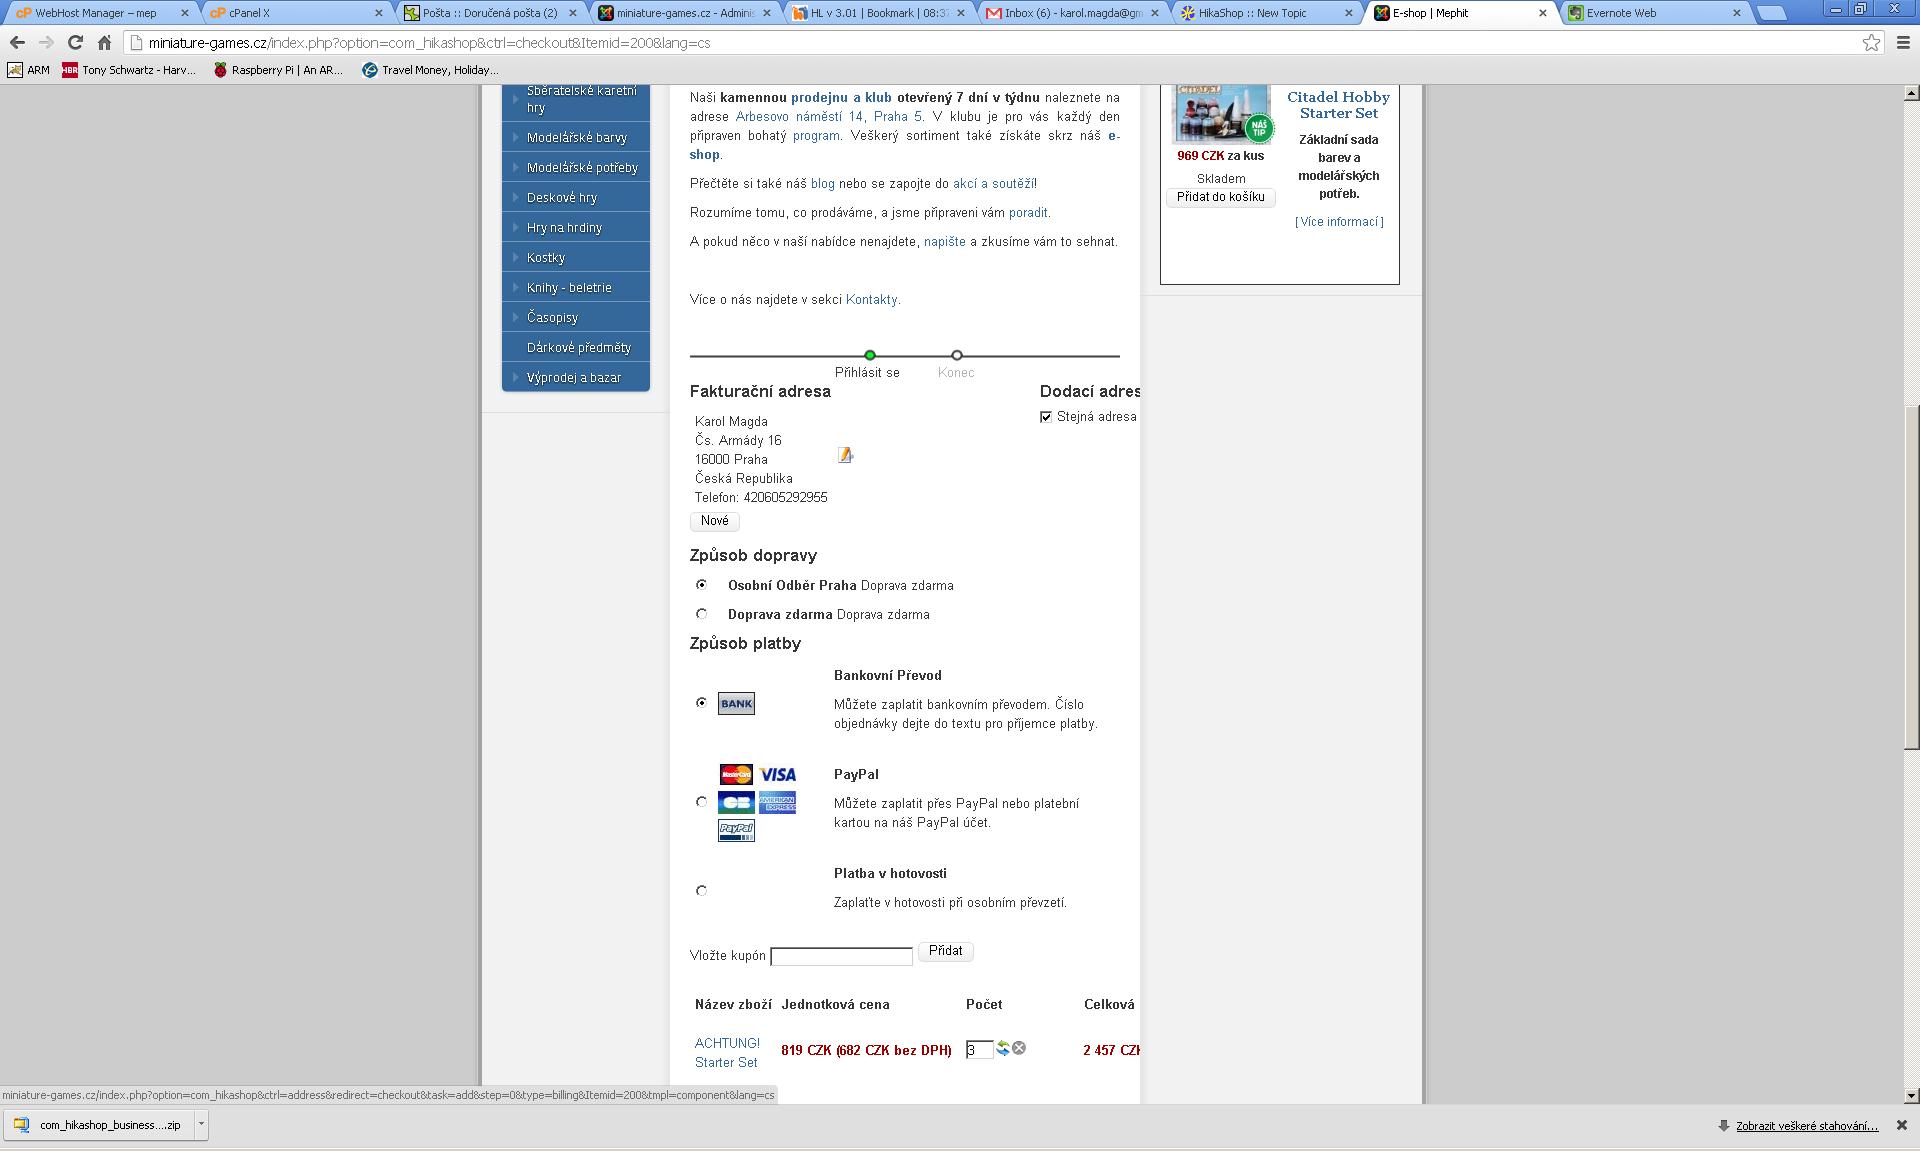Screen dimensions: 1920x1151
Task: Select the PayPal payment radio button
Action: coord(701,802)
